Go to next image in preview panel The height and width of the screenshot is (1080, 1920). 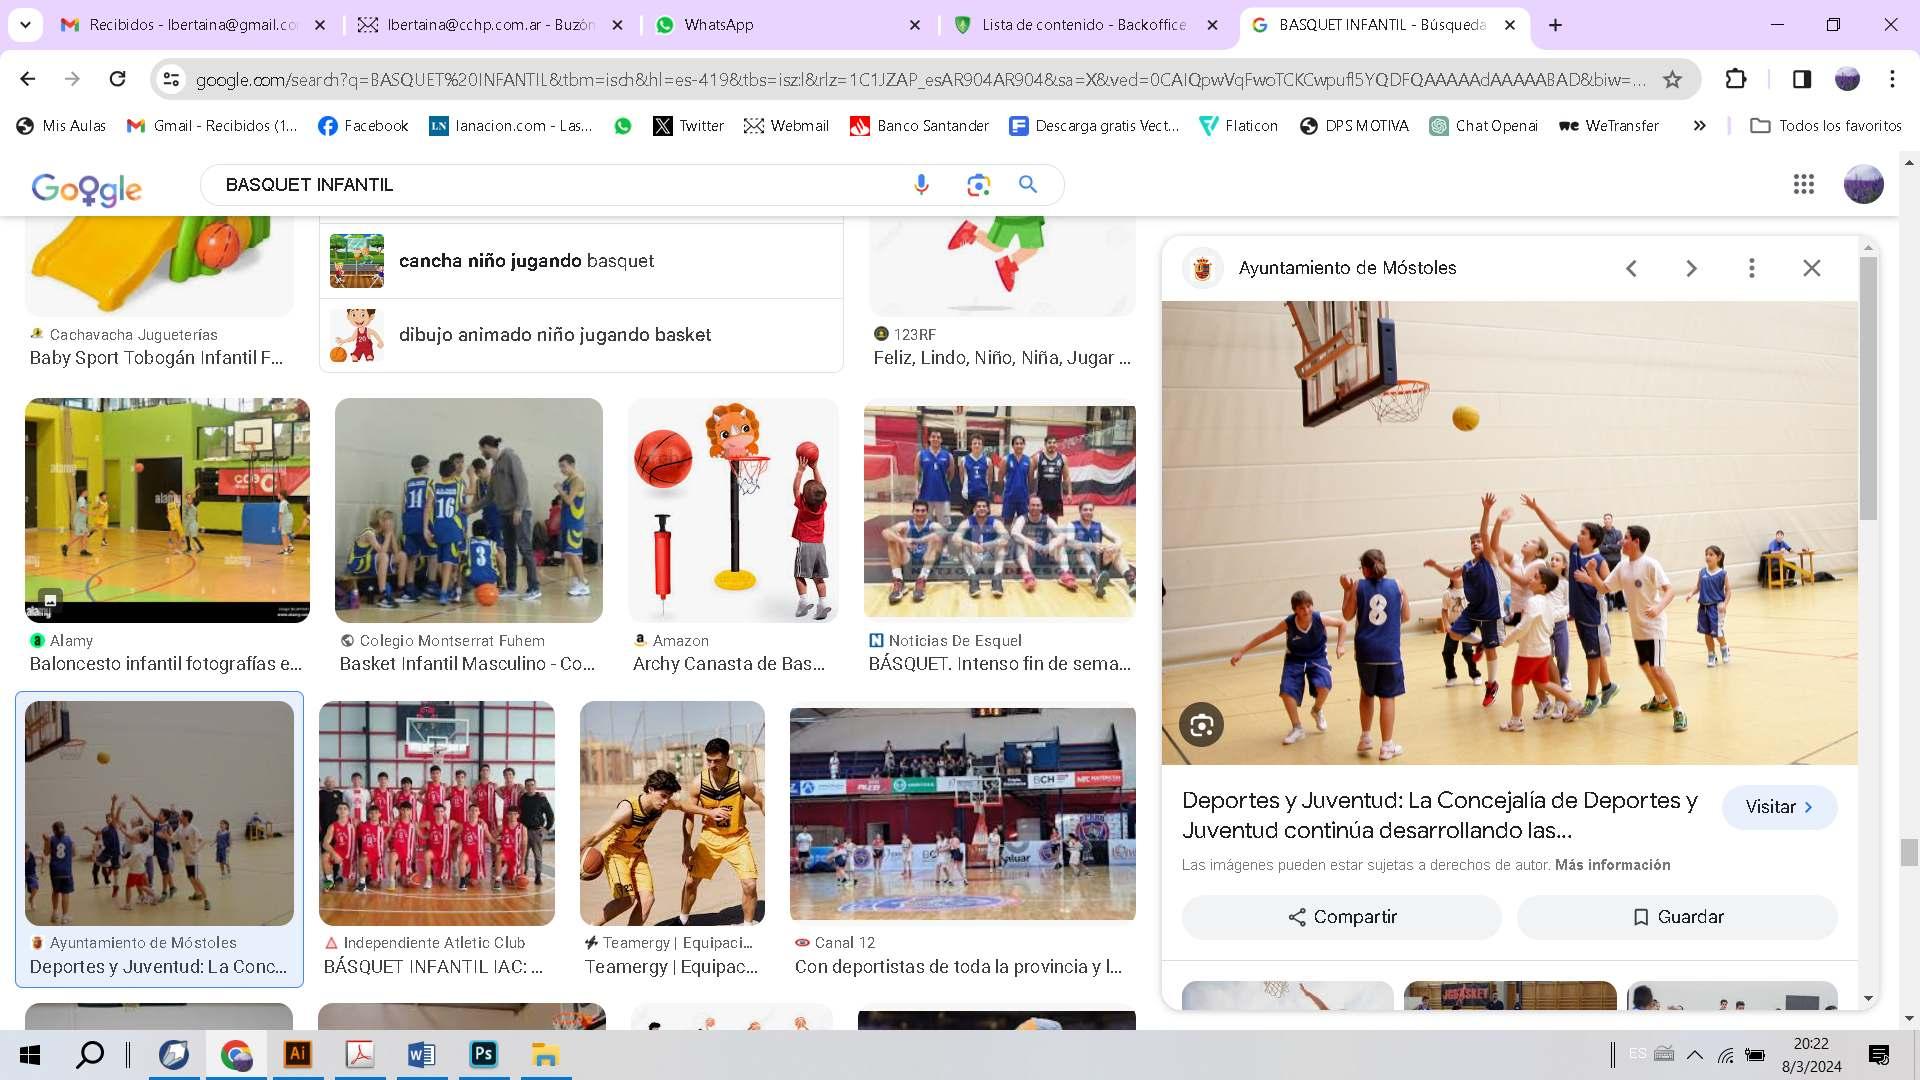1691,268
